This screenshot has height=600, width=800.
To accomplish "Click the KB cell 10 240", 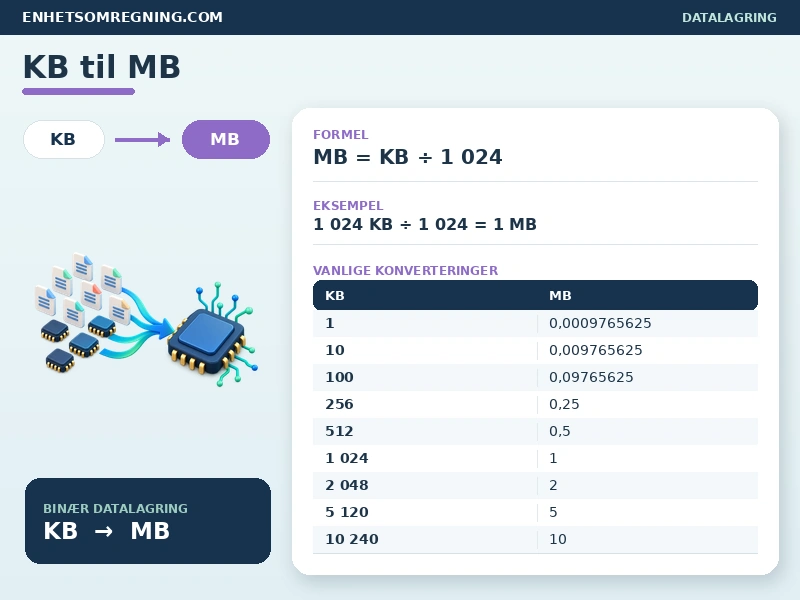I will point(352,539).
